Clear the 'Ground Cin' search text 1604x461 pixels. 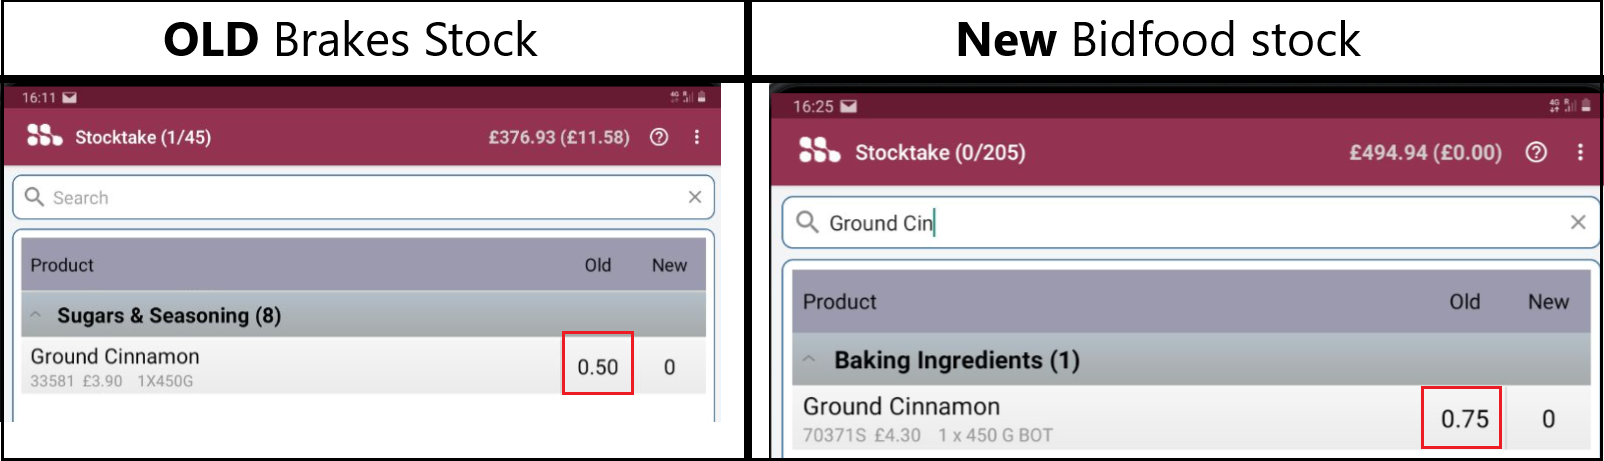coord(1578,222)
